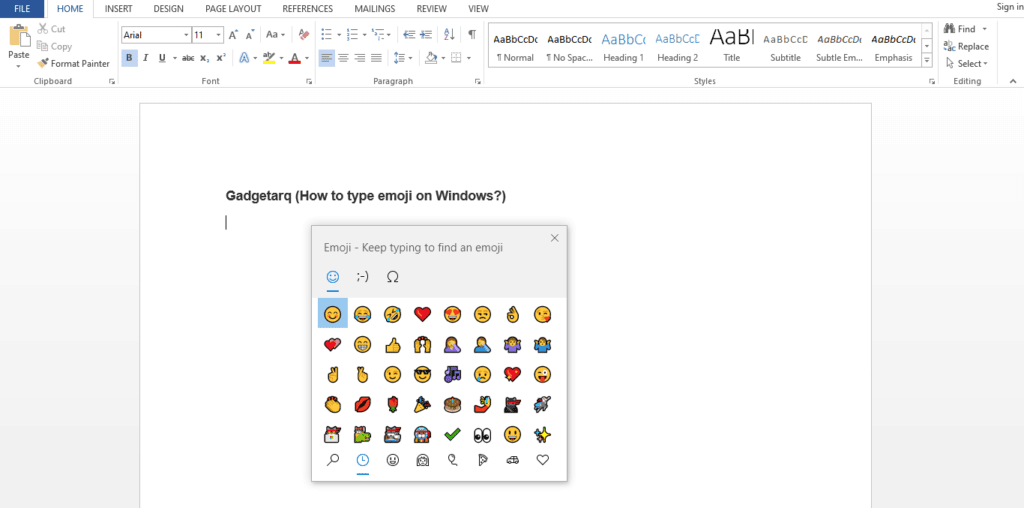Toggle Bold formatting

click(x=129, y=58)
